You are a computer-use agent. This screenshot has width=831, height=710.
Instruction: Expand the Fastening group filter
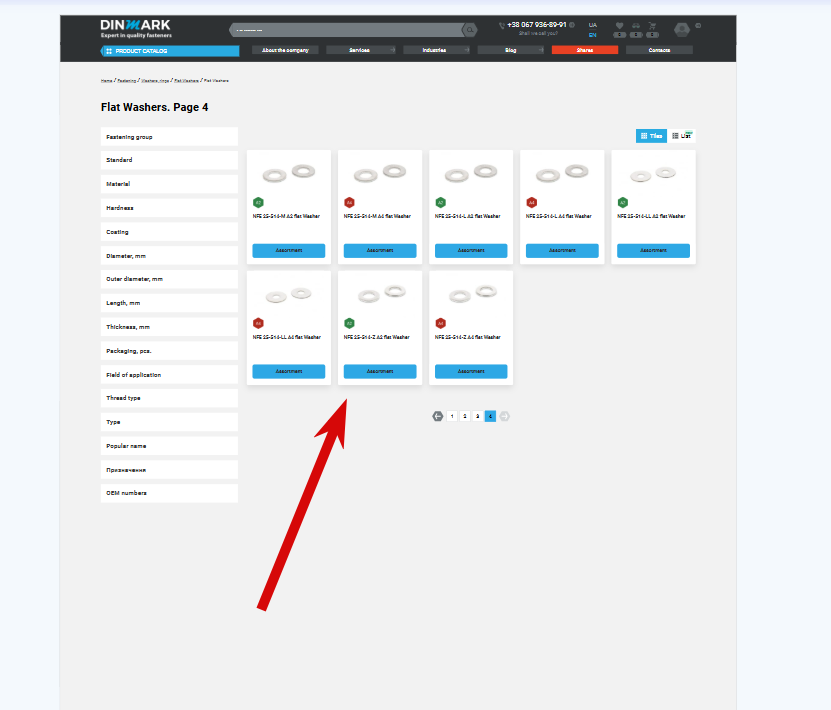(169, 137)
